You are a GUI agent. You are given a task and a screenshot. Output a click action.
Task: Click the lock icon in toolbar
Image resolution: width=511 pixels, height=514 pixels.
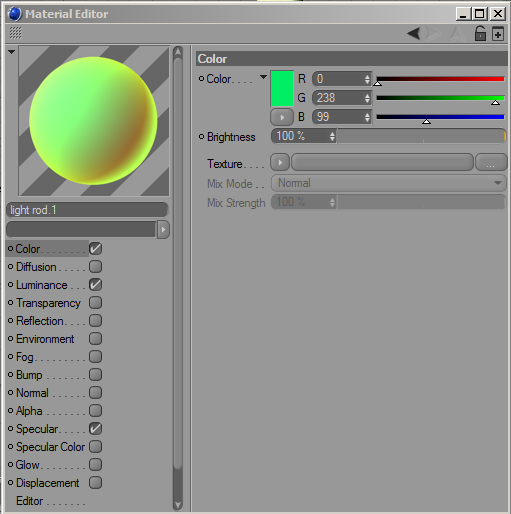tap(480, 33)
